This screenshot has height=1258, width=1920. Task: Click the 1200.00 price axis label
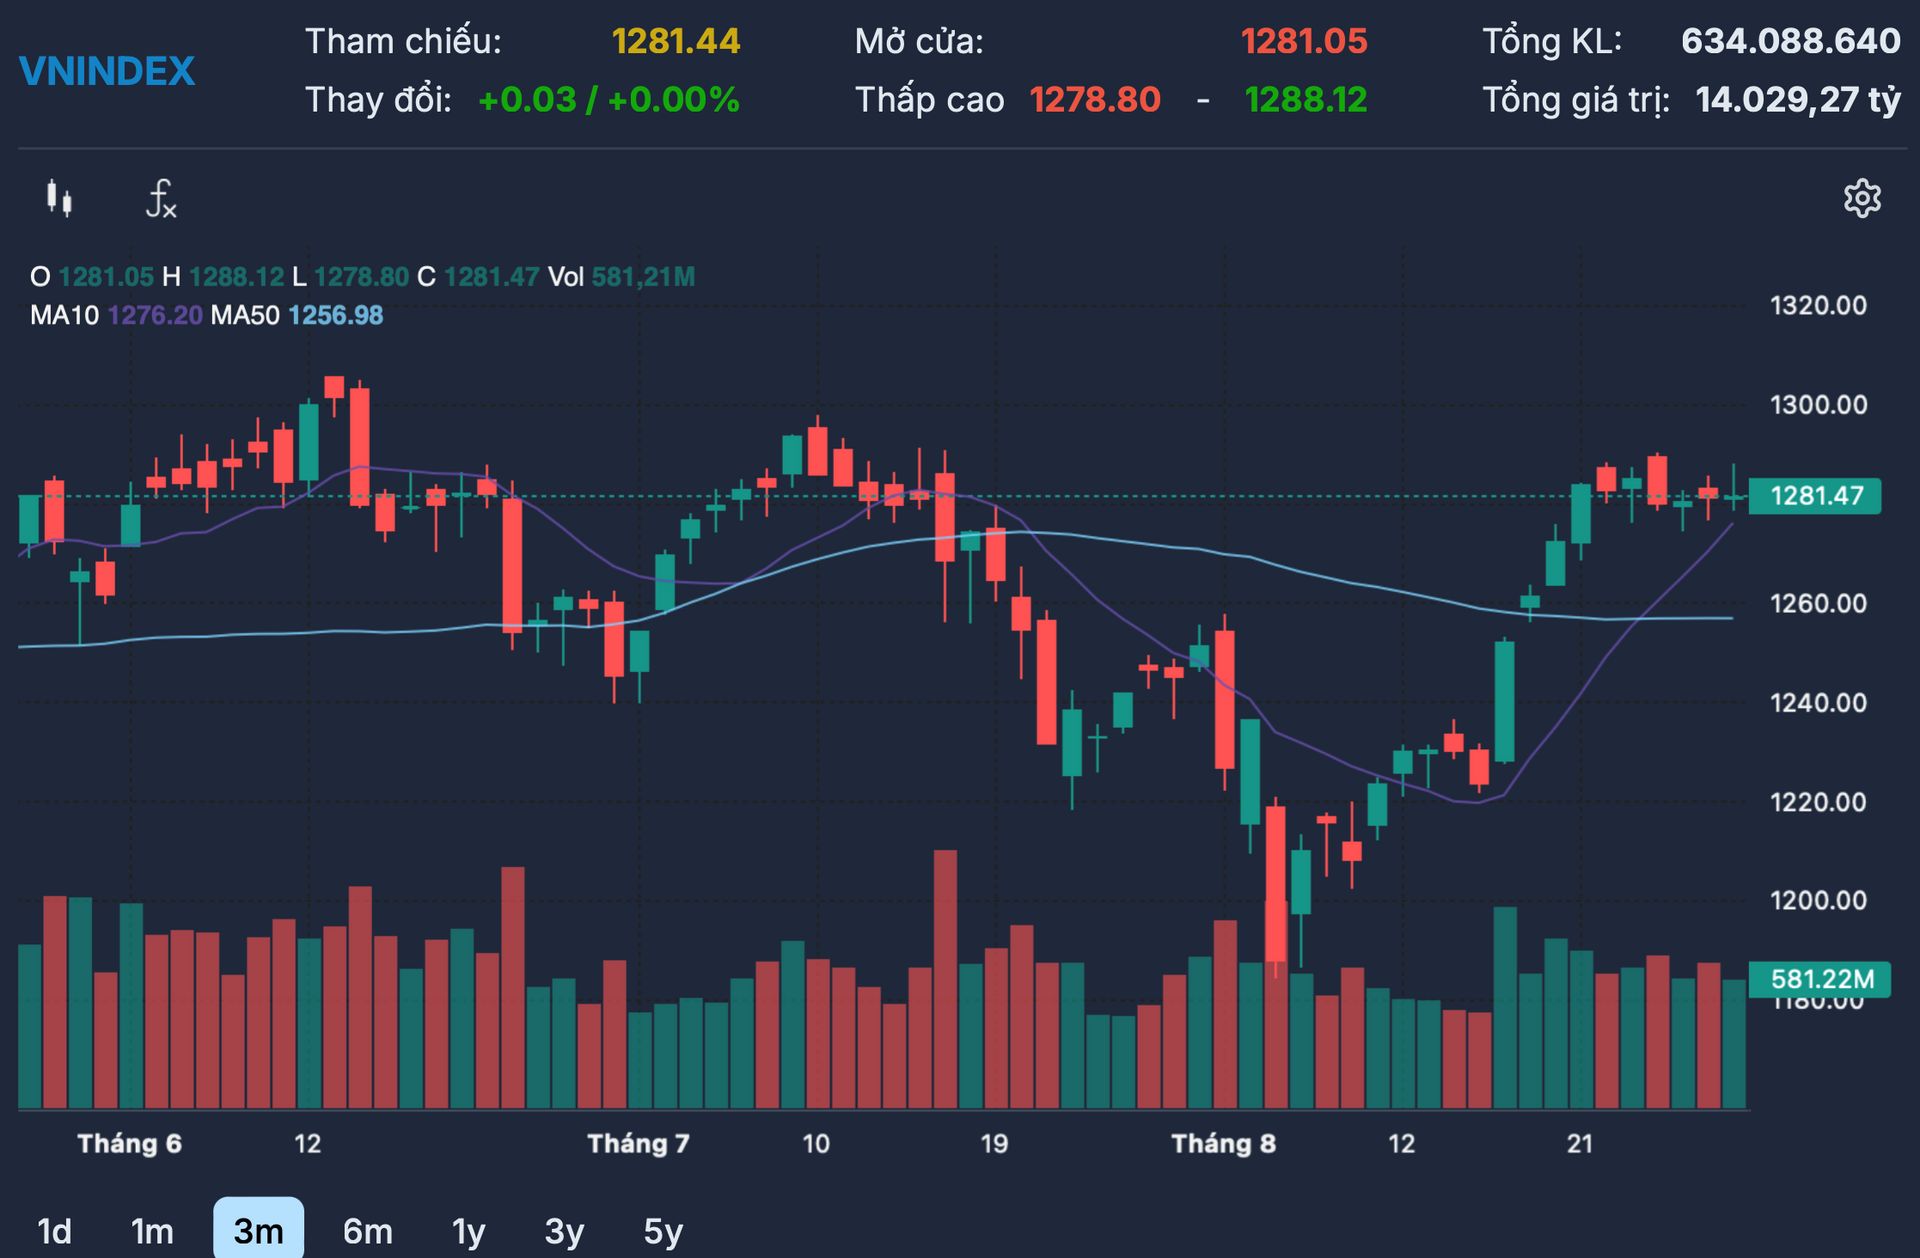[1818, 900]
